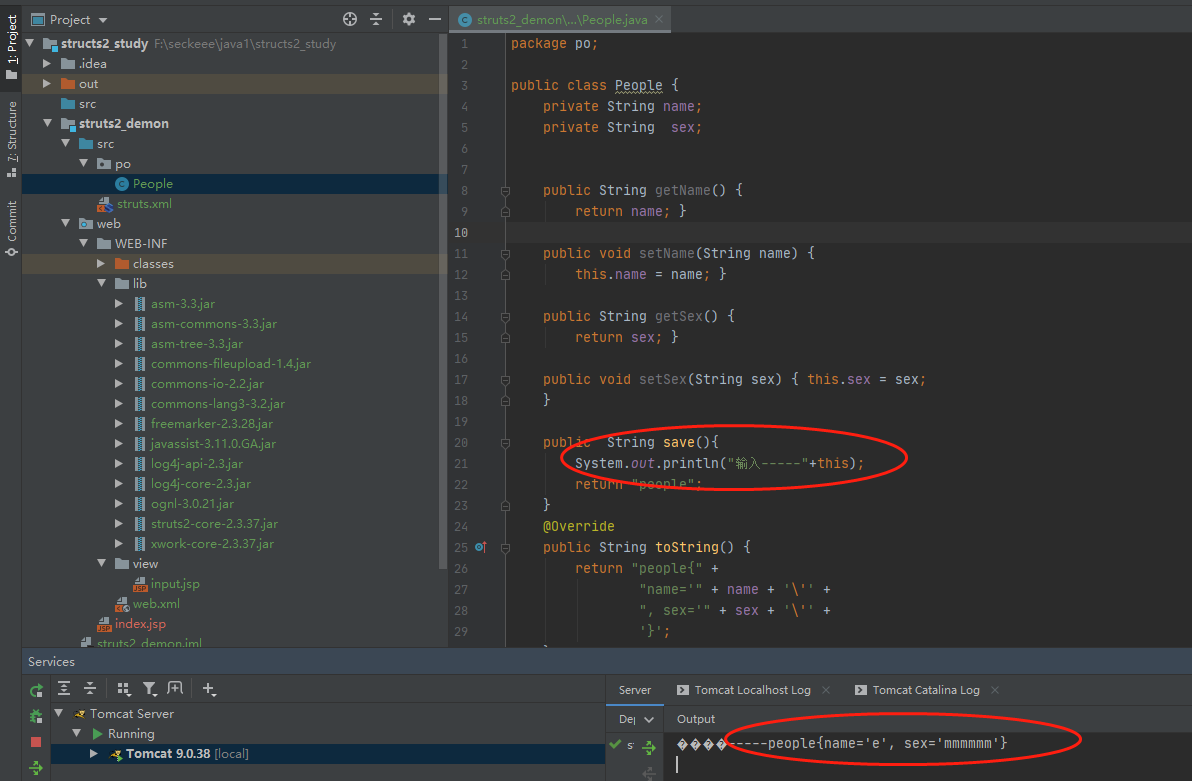Select web.xml in the tree

[x=156, y=603]
